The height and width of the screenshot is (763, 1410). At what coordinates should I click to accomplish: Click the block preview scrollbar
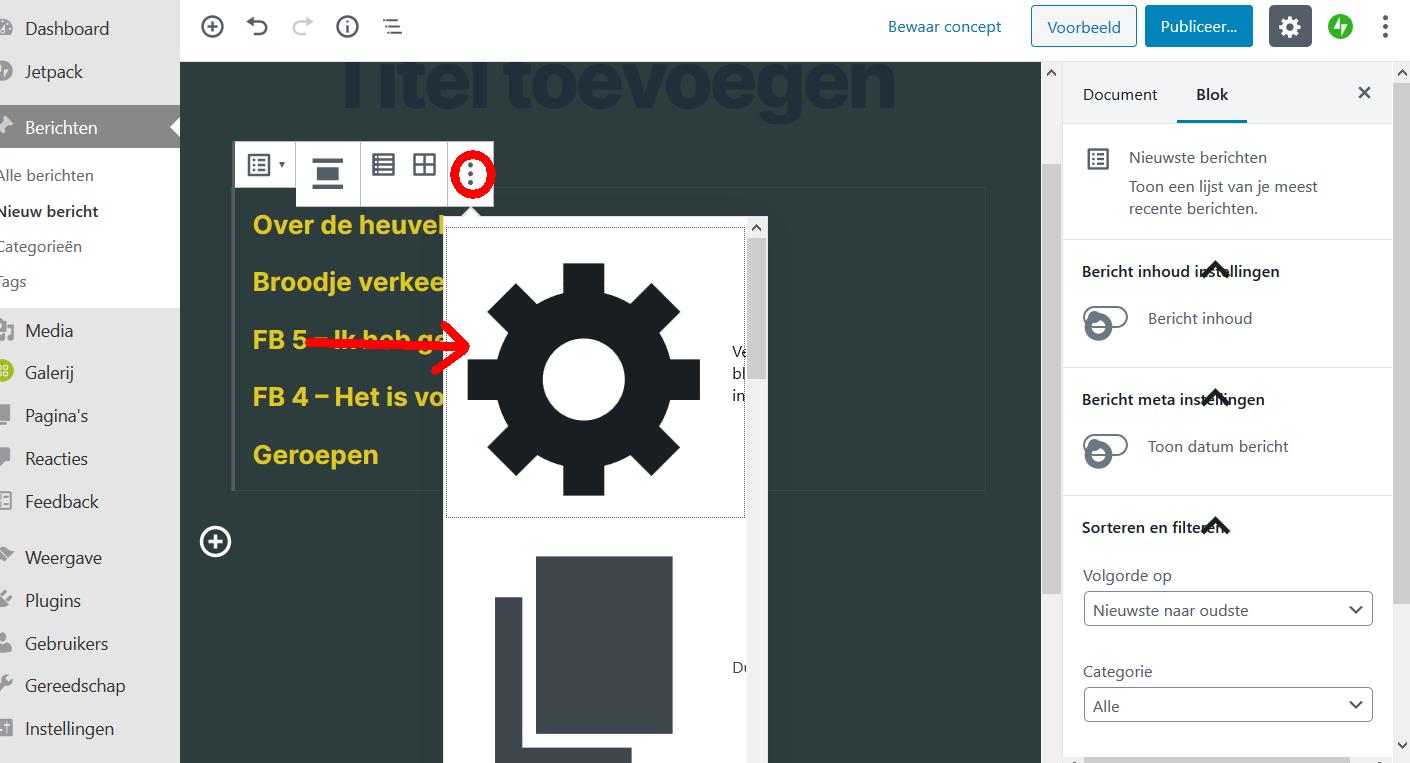pos(757,300)
